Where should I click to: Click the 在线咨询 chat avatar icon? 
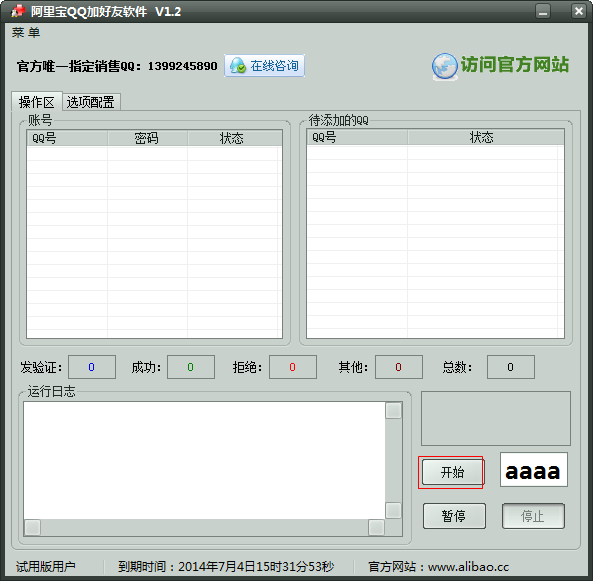238,65
